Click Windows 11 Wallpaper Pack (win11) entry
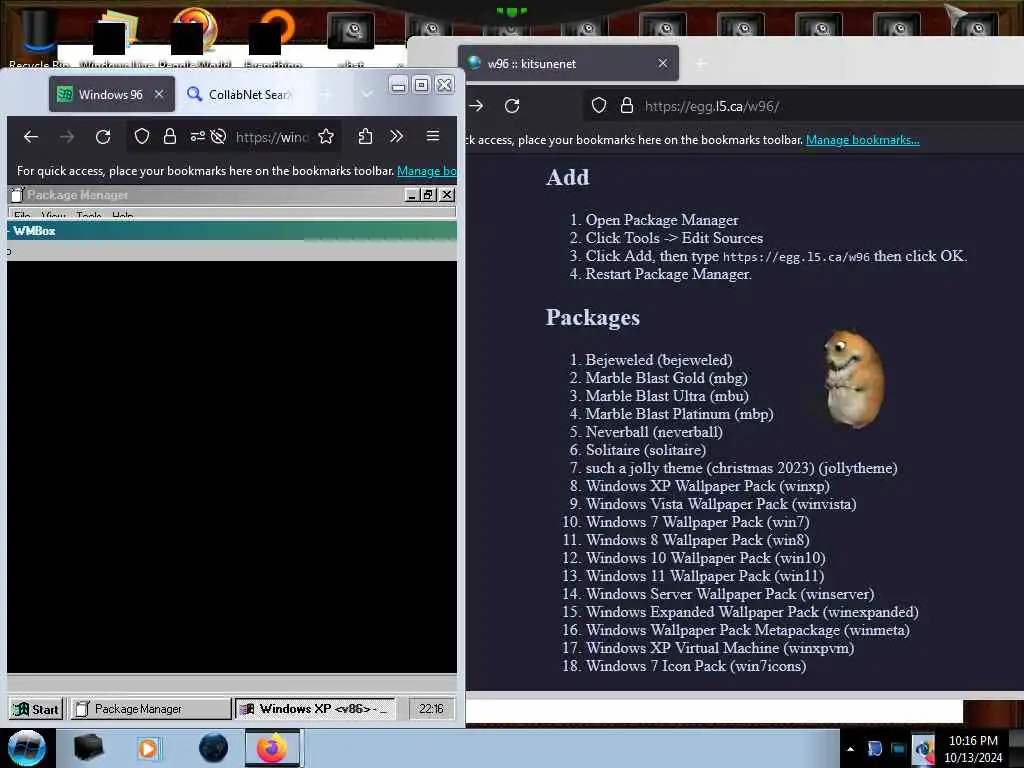Screen dimensions: 1024x768 705,576
